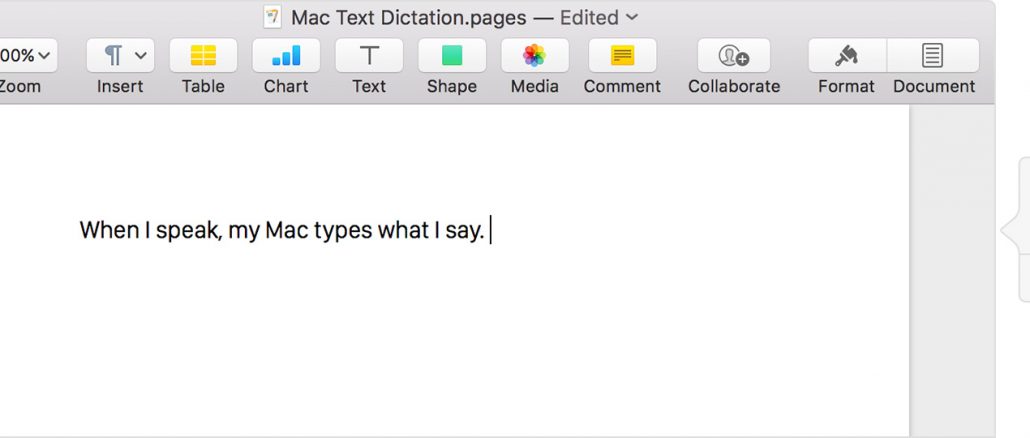Add a table with the Table icon

click(x=203, y=56)
